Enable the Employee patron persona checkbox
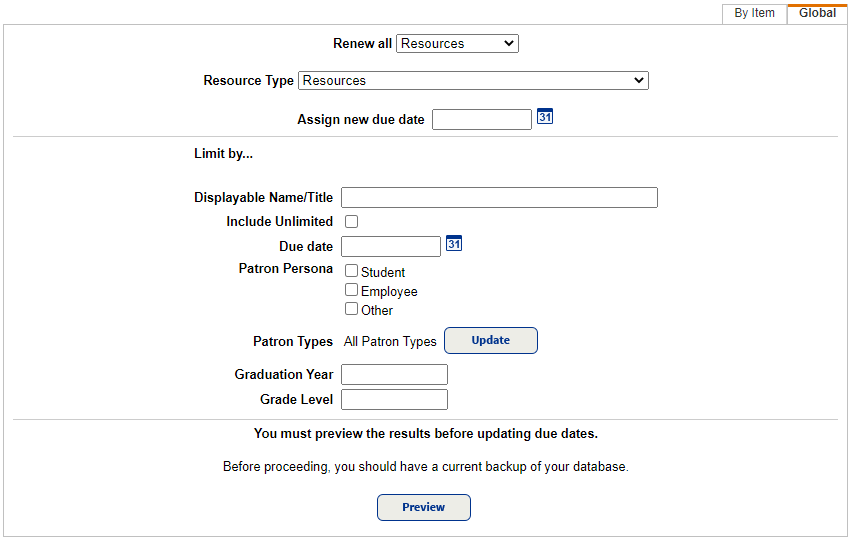 [x=352, y=290]
